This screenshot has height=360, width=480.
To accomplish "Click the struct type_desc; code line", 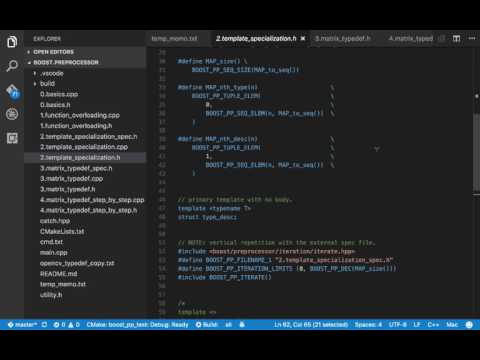I will coord(207,217).
